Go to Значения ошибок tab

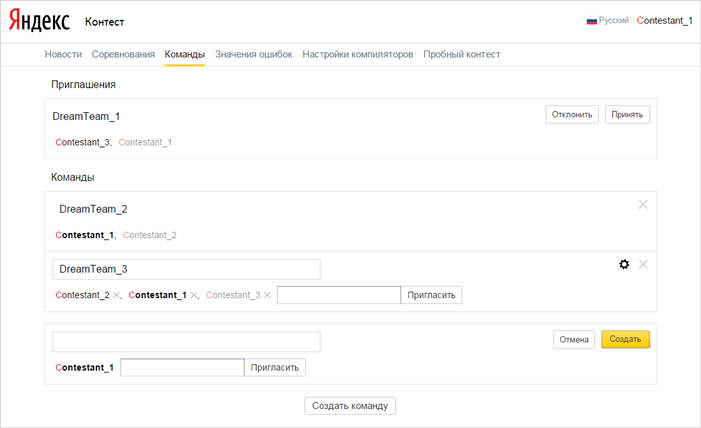[253, 54]
